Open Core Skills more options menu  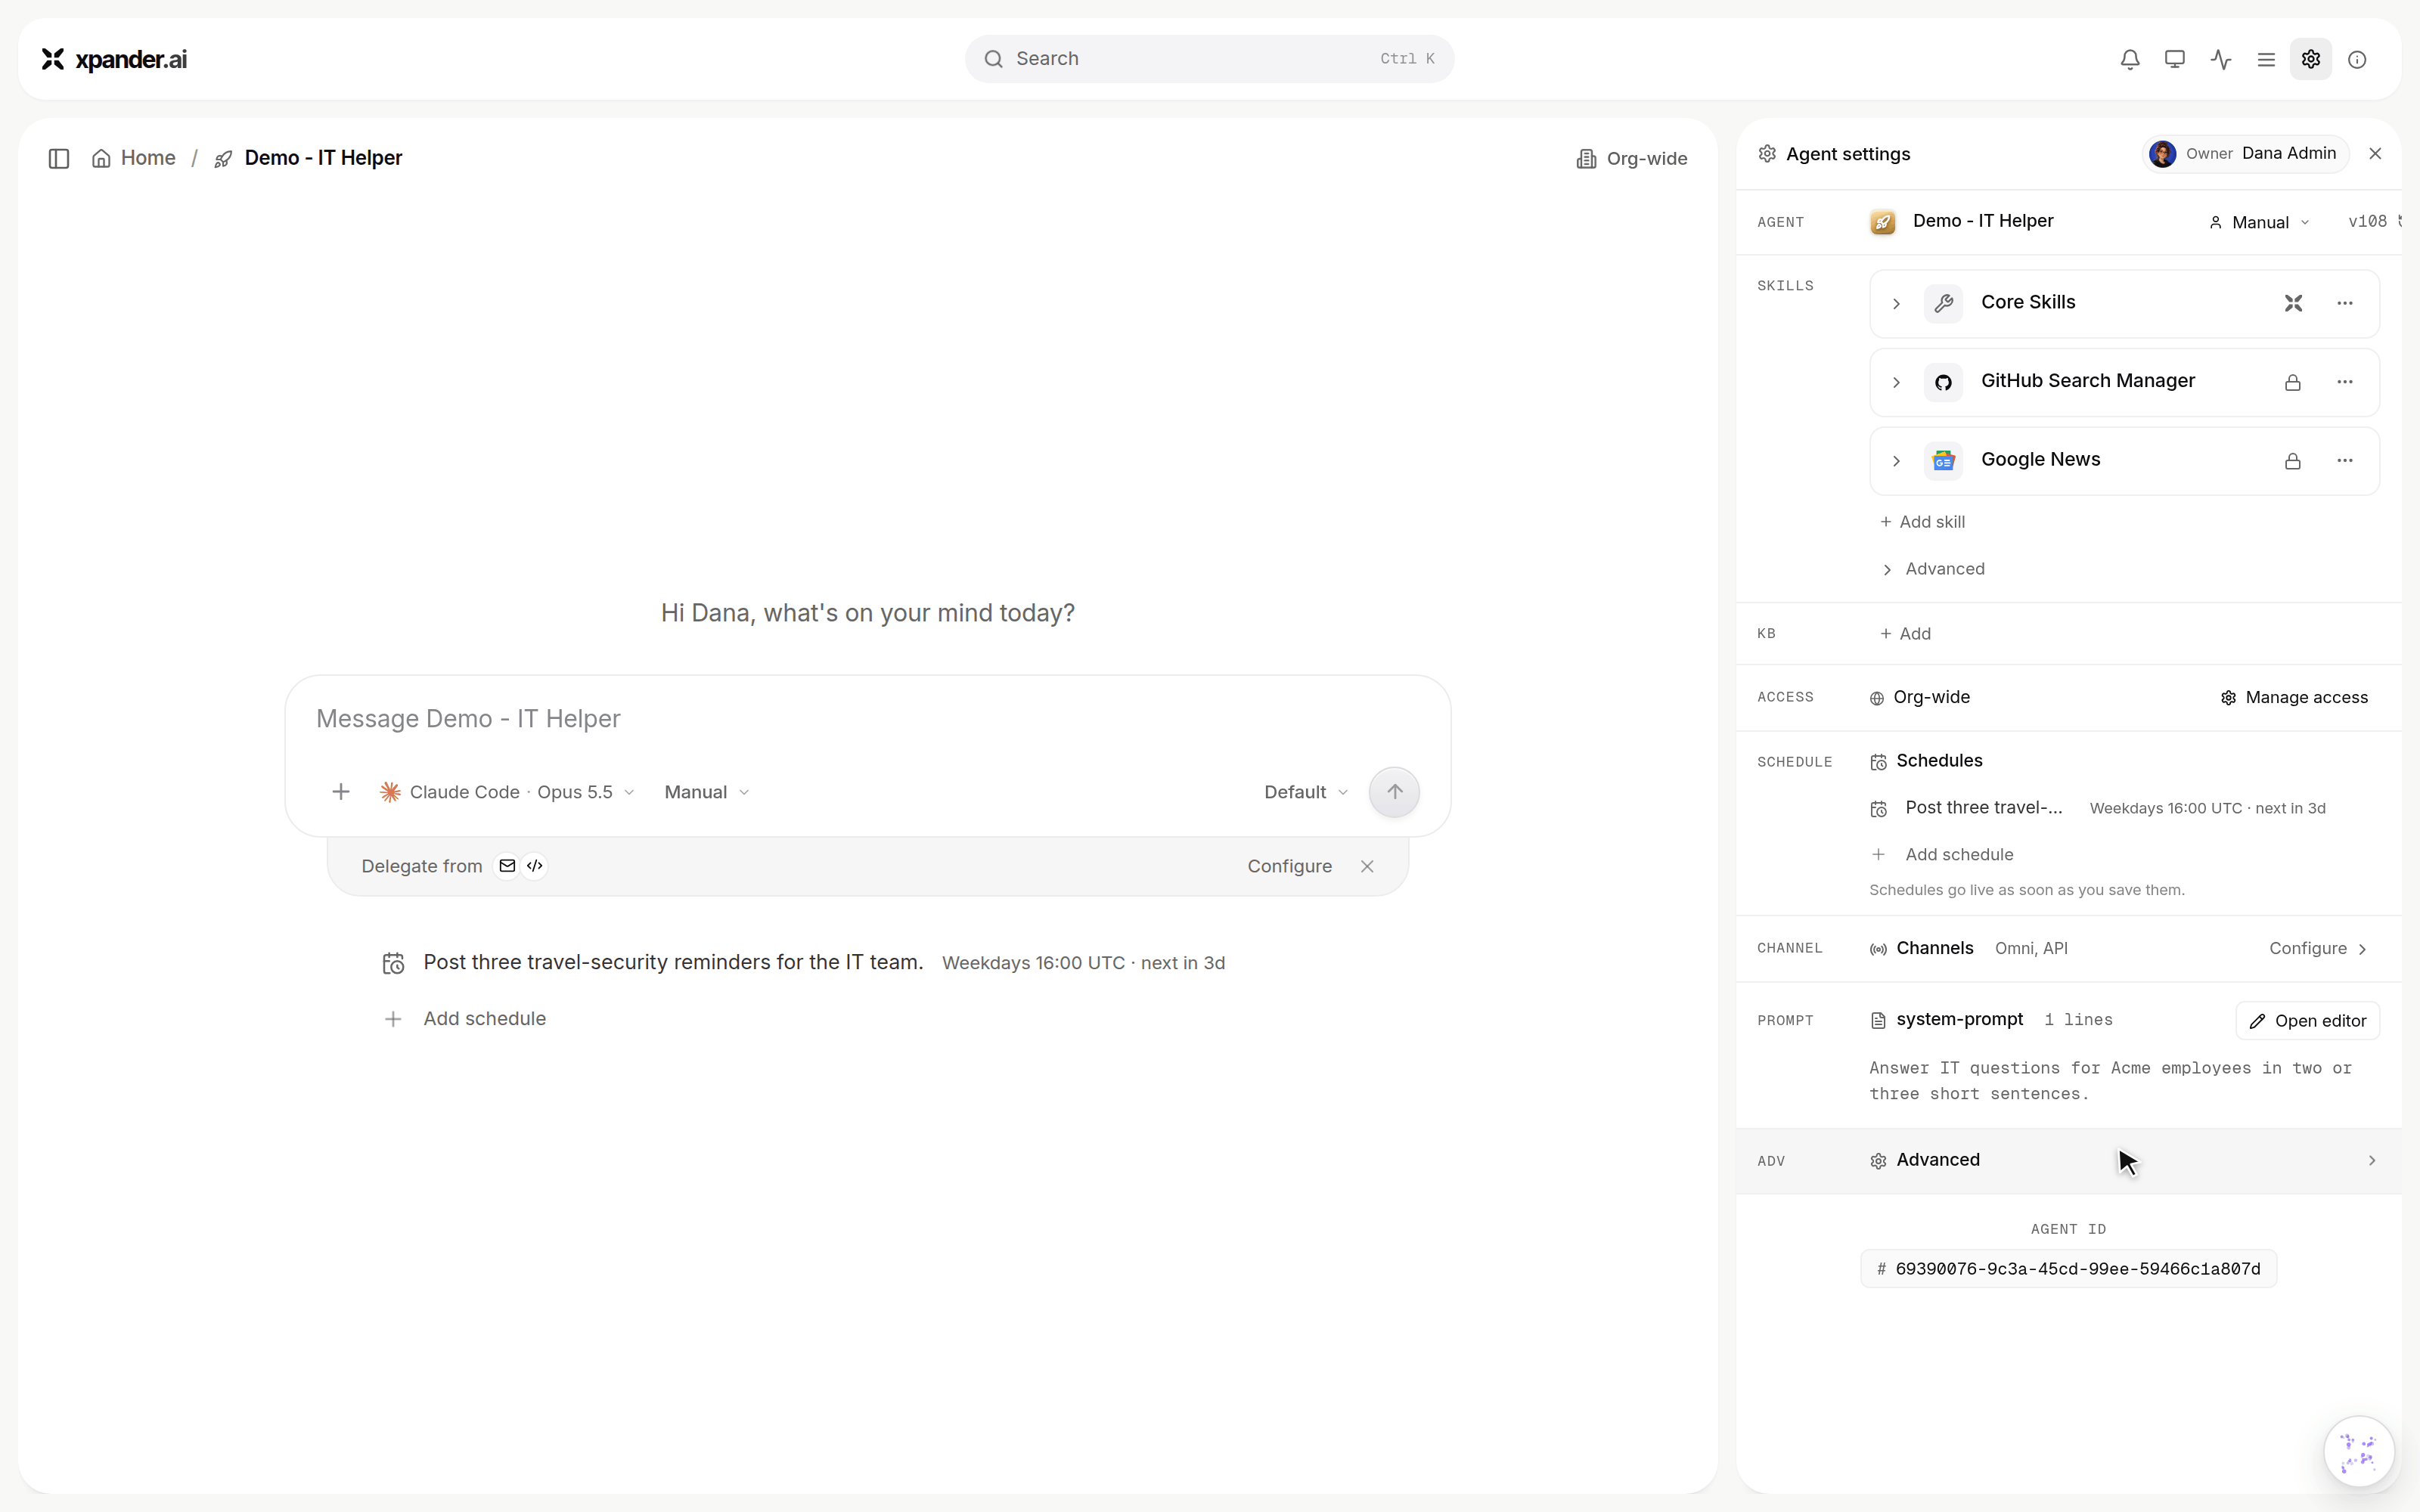pos(2345,303)
